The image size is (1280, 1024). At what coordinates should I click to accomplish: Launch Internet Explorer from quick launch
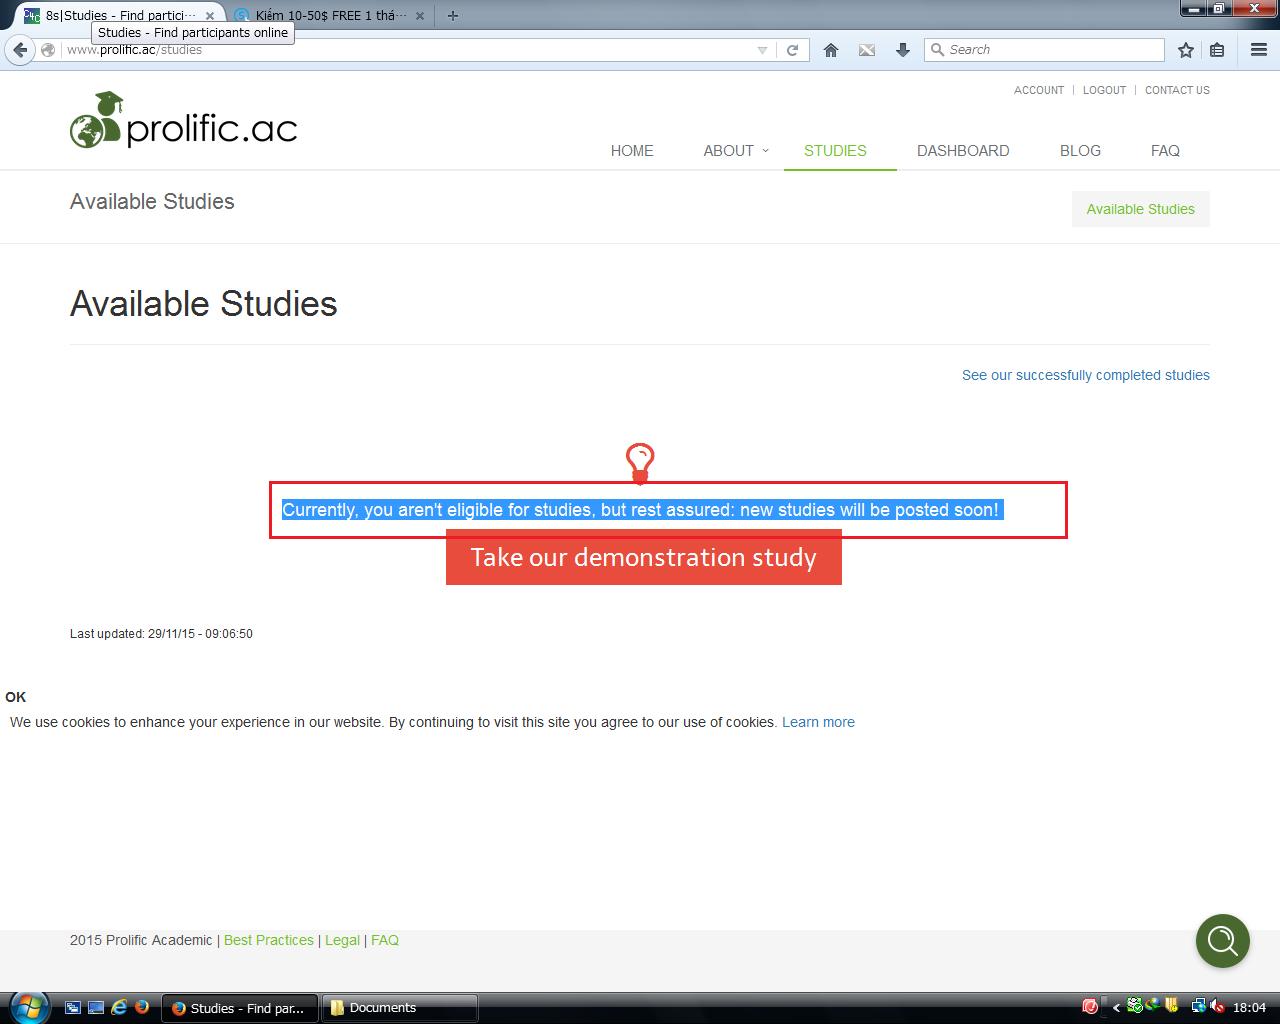pyautogui.click(x=119, y=1008)
